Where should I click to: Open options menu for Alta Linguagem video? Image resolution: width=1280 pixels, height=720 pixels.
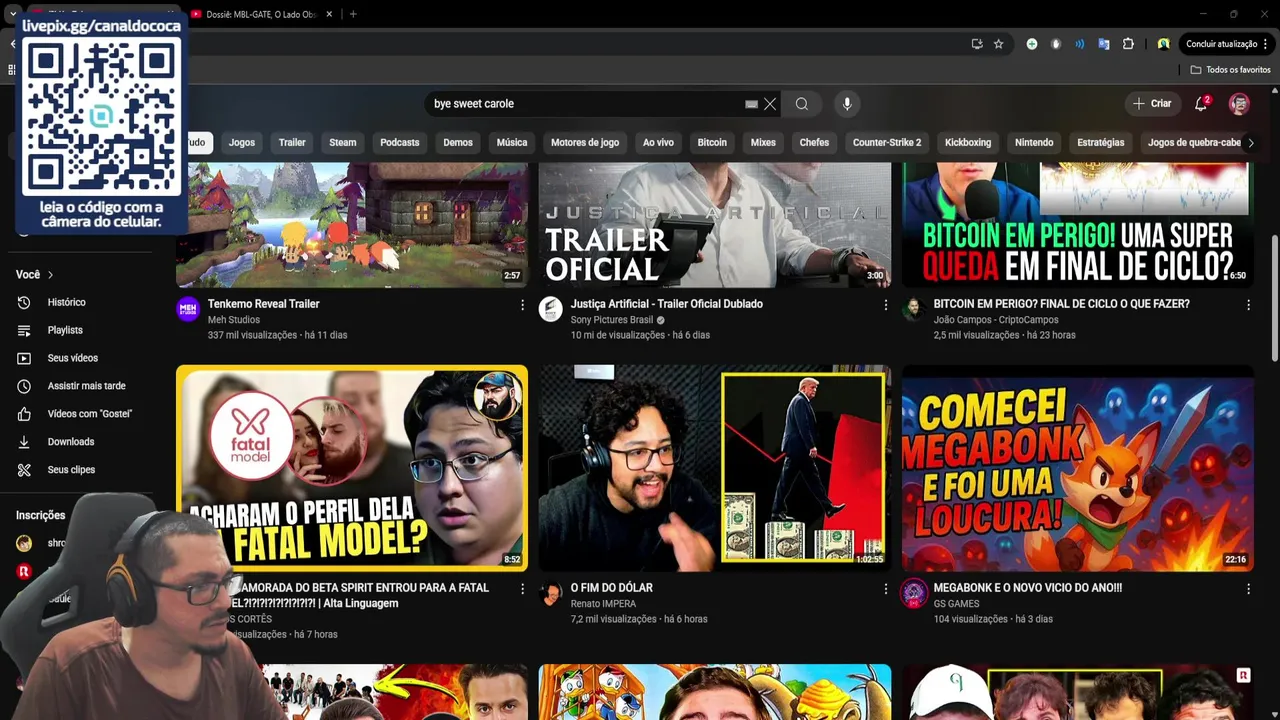click(522, 589)
